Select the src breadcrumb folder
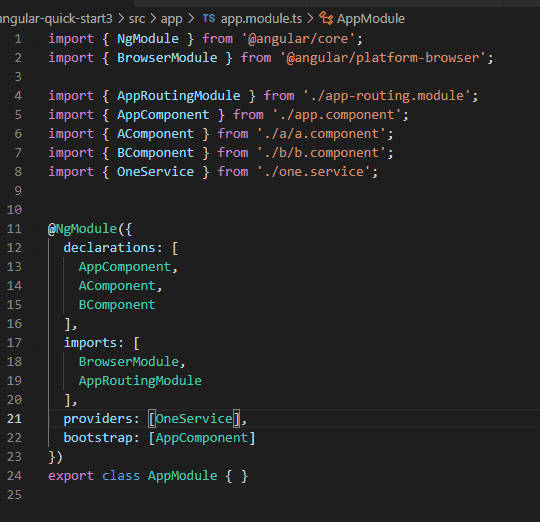This screenshot has height=522, width=540. coord(137,19)
